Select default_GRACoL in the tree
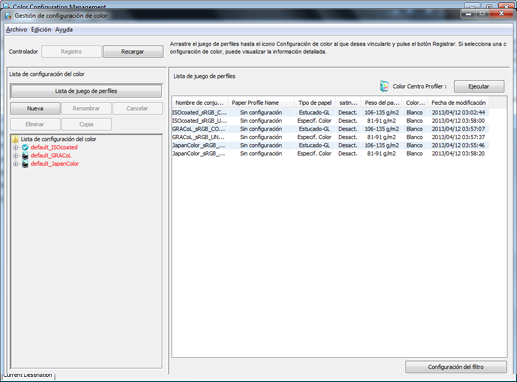The width and height of the screenshot is (517, 382). point(51,155)
